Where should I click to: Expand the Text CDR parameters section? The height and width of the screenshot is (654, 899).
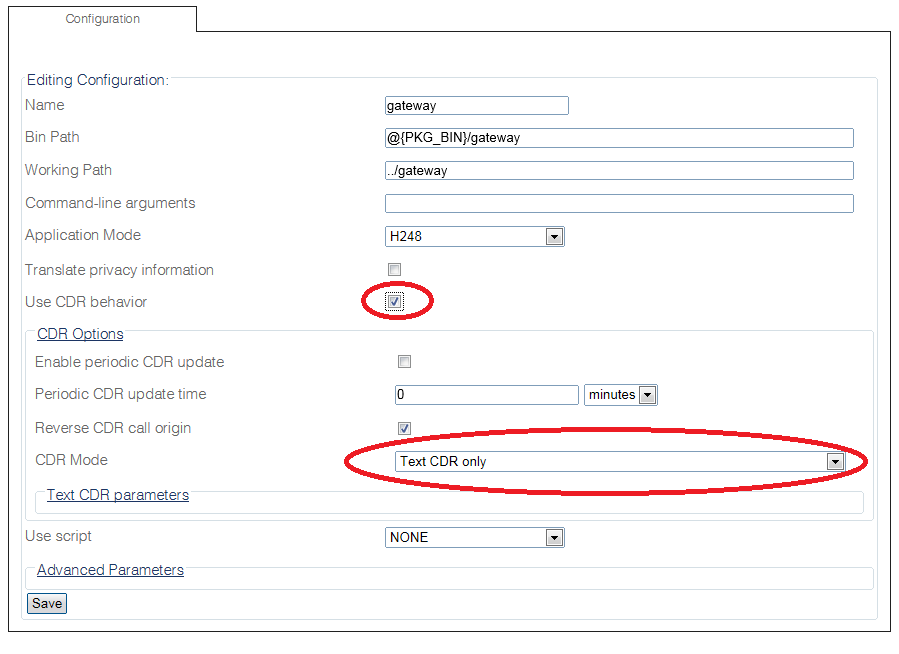tap(117, 495)
